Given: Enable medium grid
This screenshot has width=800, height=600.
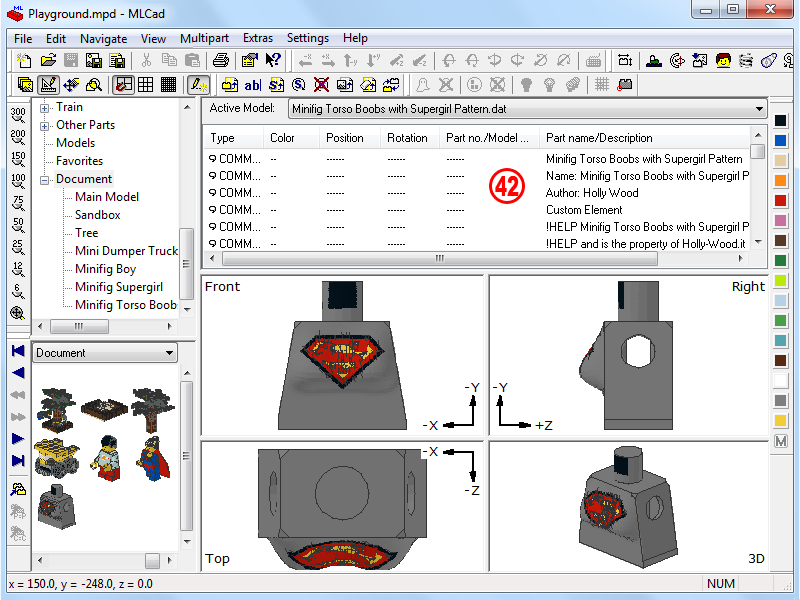Looking at the screenshot, I should pyautogui.click(x=145, y=85).
